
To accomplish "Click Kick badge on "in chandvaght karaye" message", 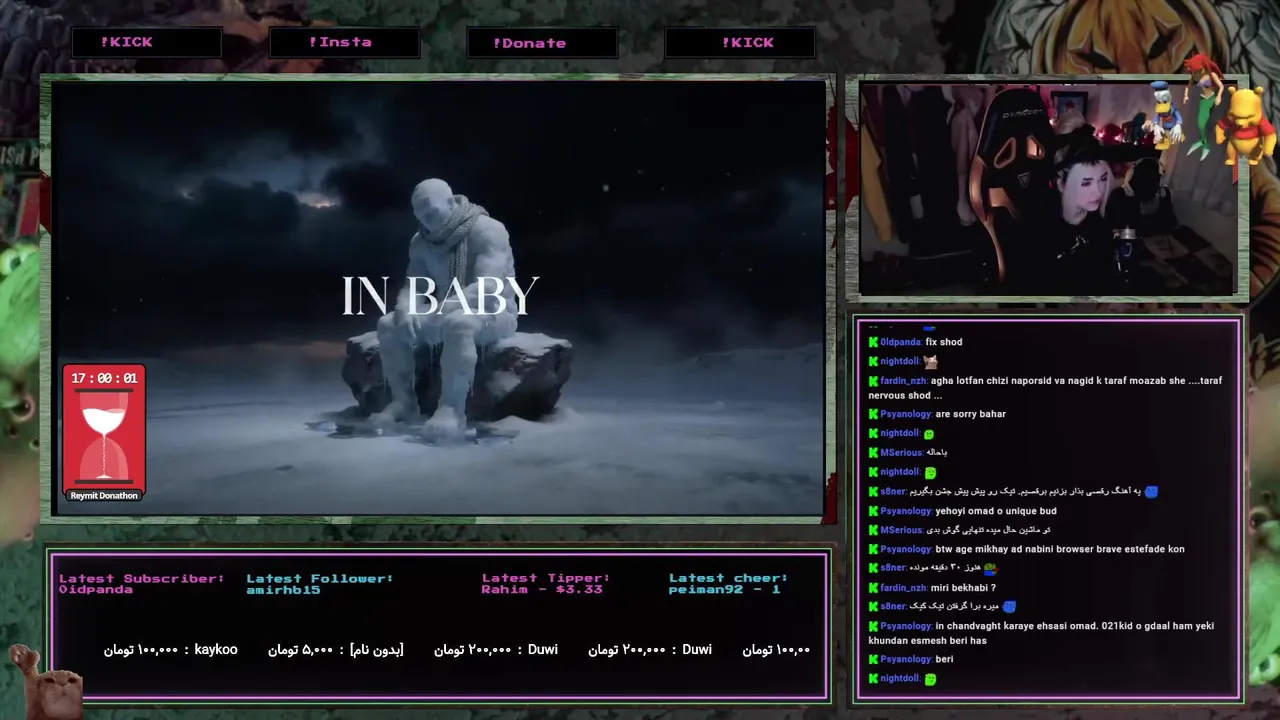I will pyautogui.click(x=873, y=626).
